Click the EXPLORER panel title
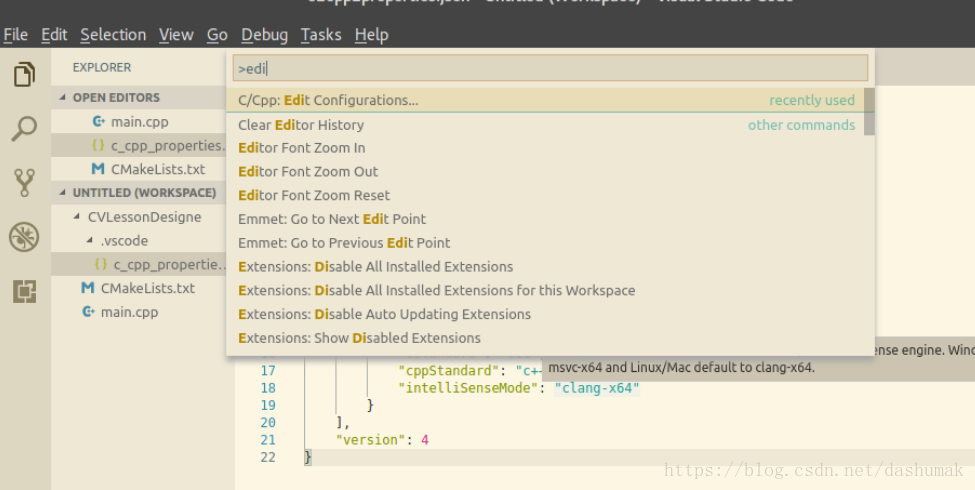Screen dimensions: 975x490 (x=102, y=67)
